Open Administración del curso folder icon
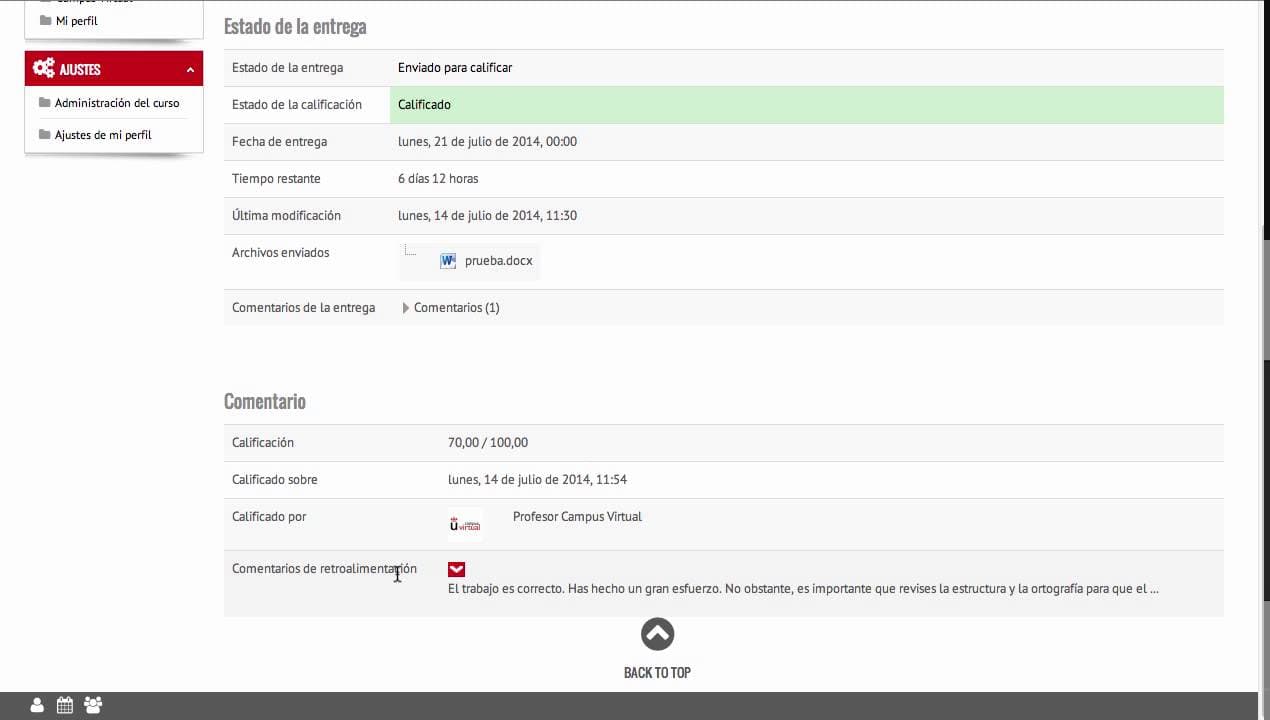 pyautogui.click(x=44, y=103)
